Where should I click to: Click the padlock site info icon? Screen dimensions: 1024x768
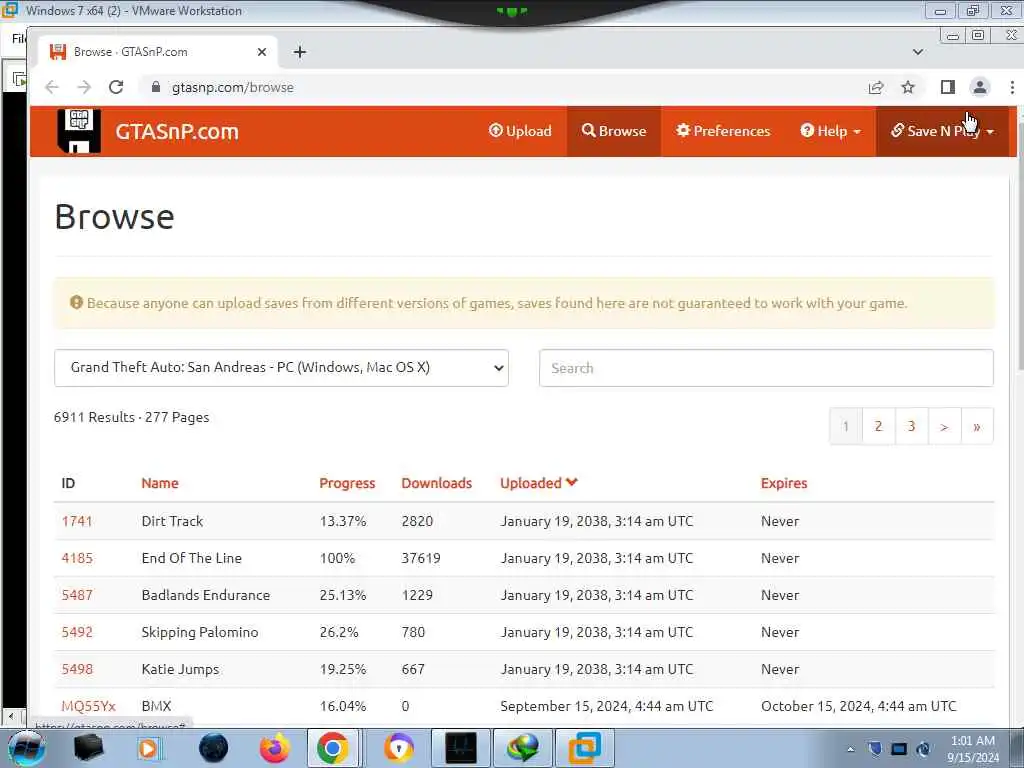pos(155,87)
